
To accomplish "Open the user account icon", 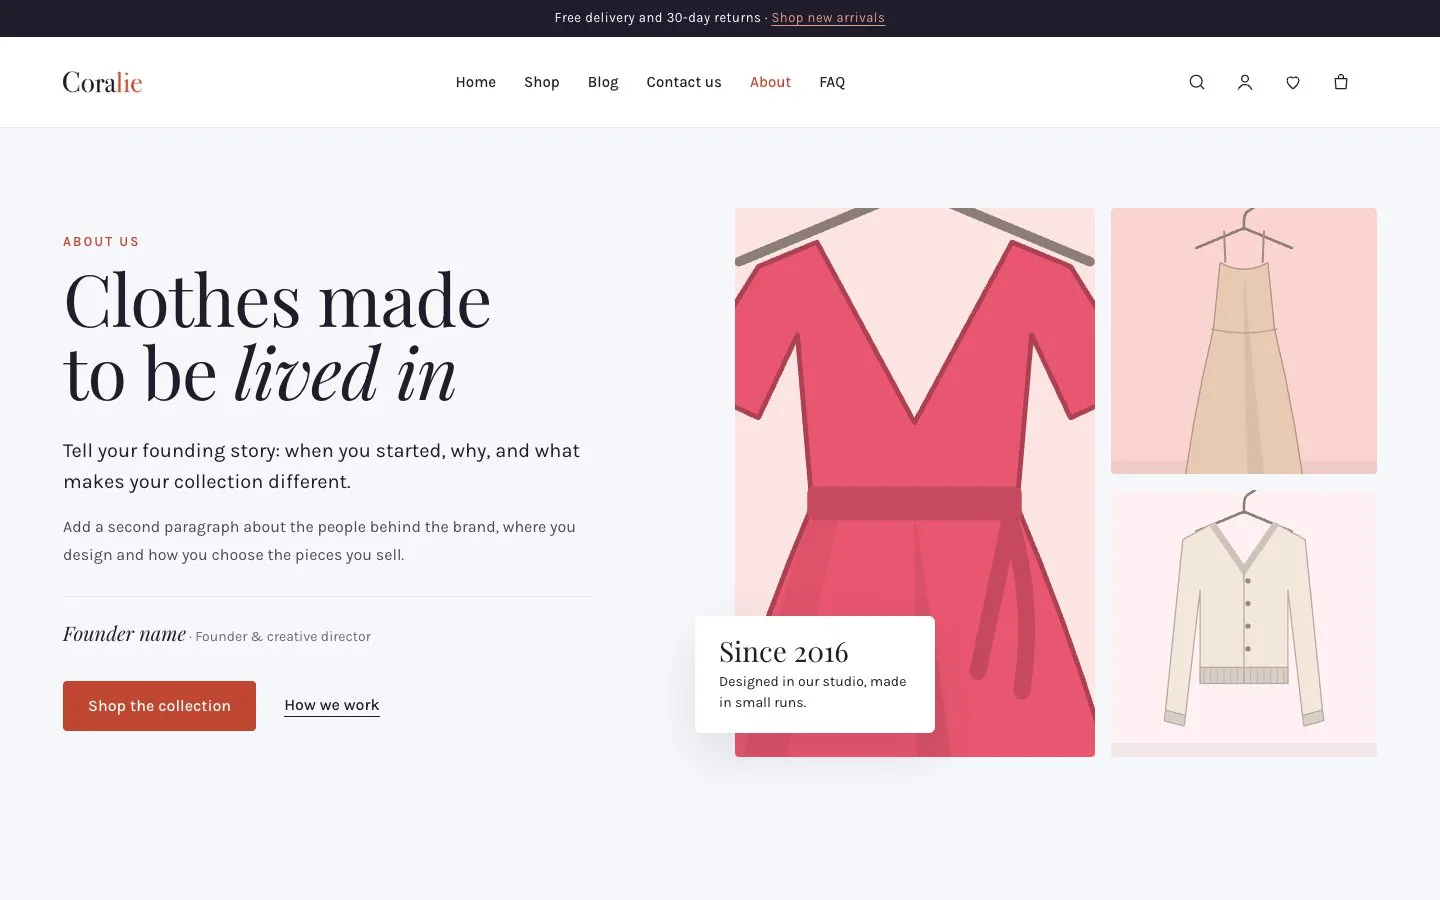I will pos(1245,82).
